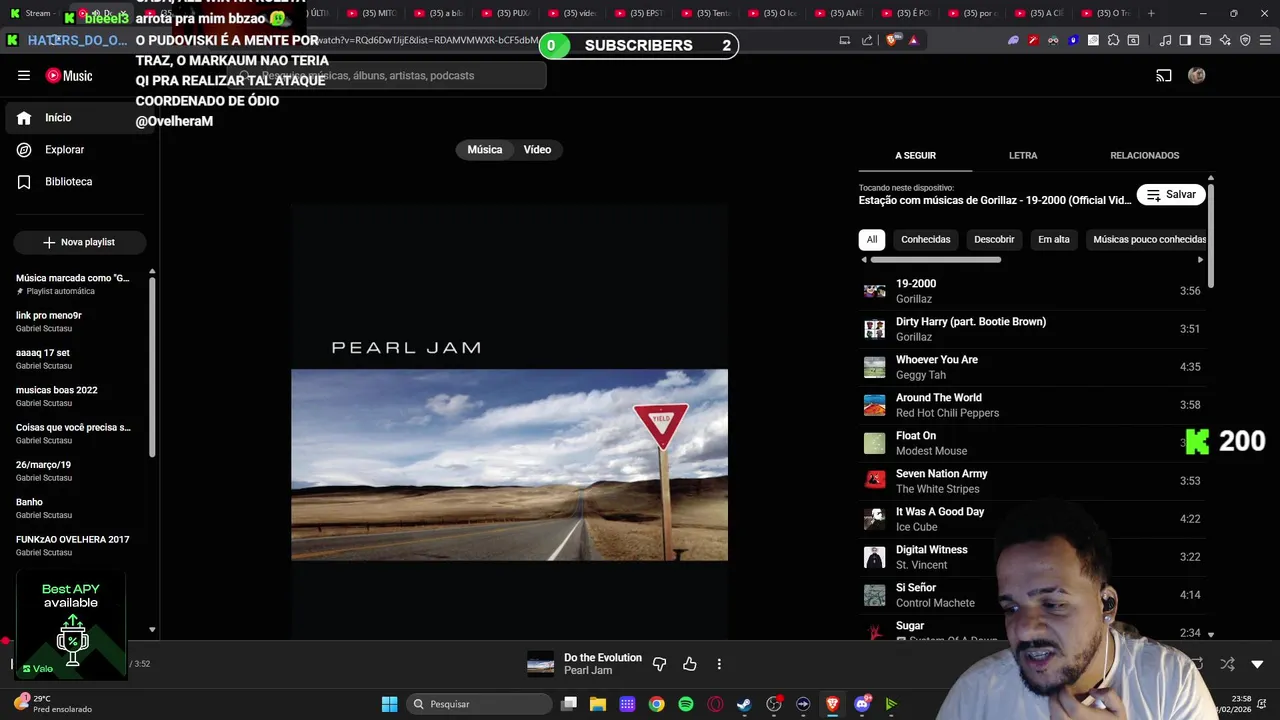Select the Conhecidas filter chip
1280x720 pixels.
coord(925,240)
